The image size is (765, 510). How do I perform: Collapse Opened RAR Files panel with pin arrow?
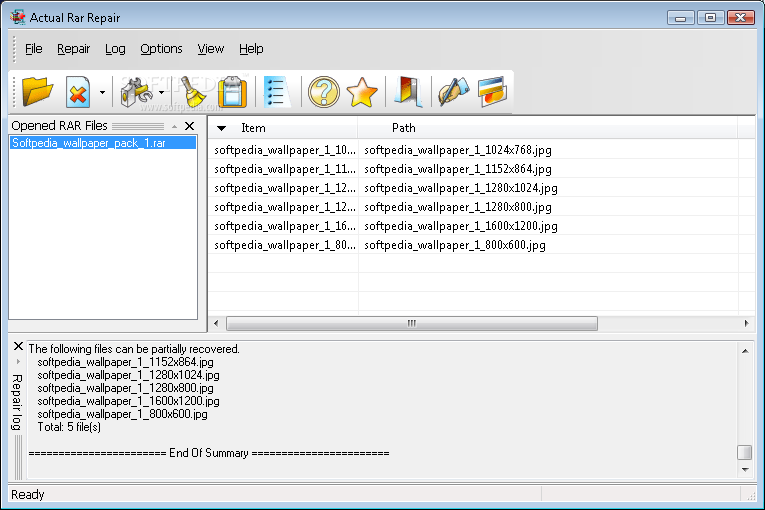(174, 126)
